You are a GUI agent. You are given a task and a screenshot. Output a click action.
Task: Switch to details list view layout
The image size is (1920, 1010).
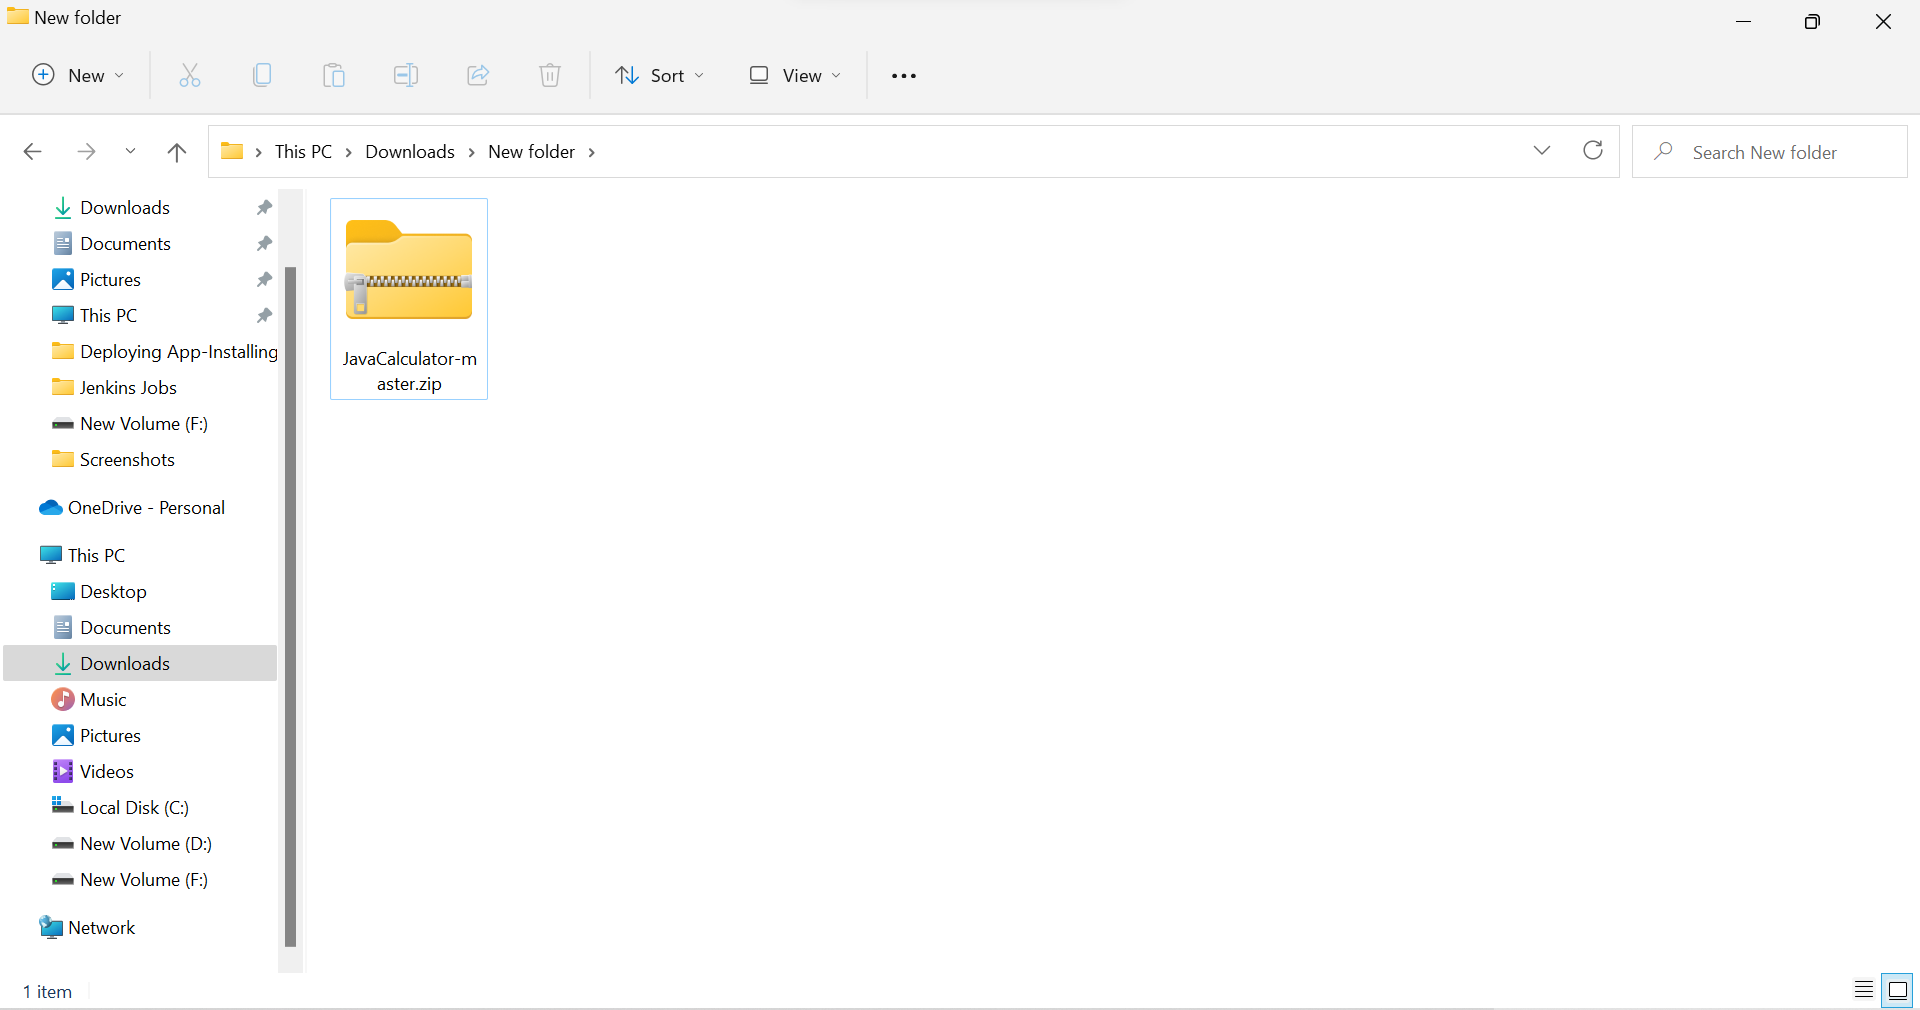(x=1864, y=990)
